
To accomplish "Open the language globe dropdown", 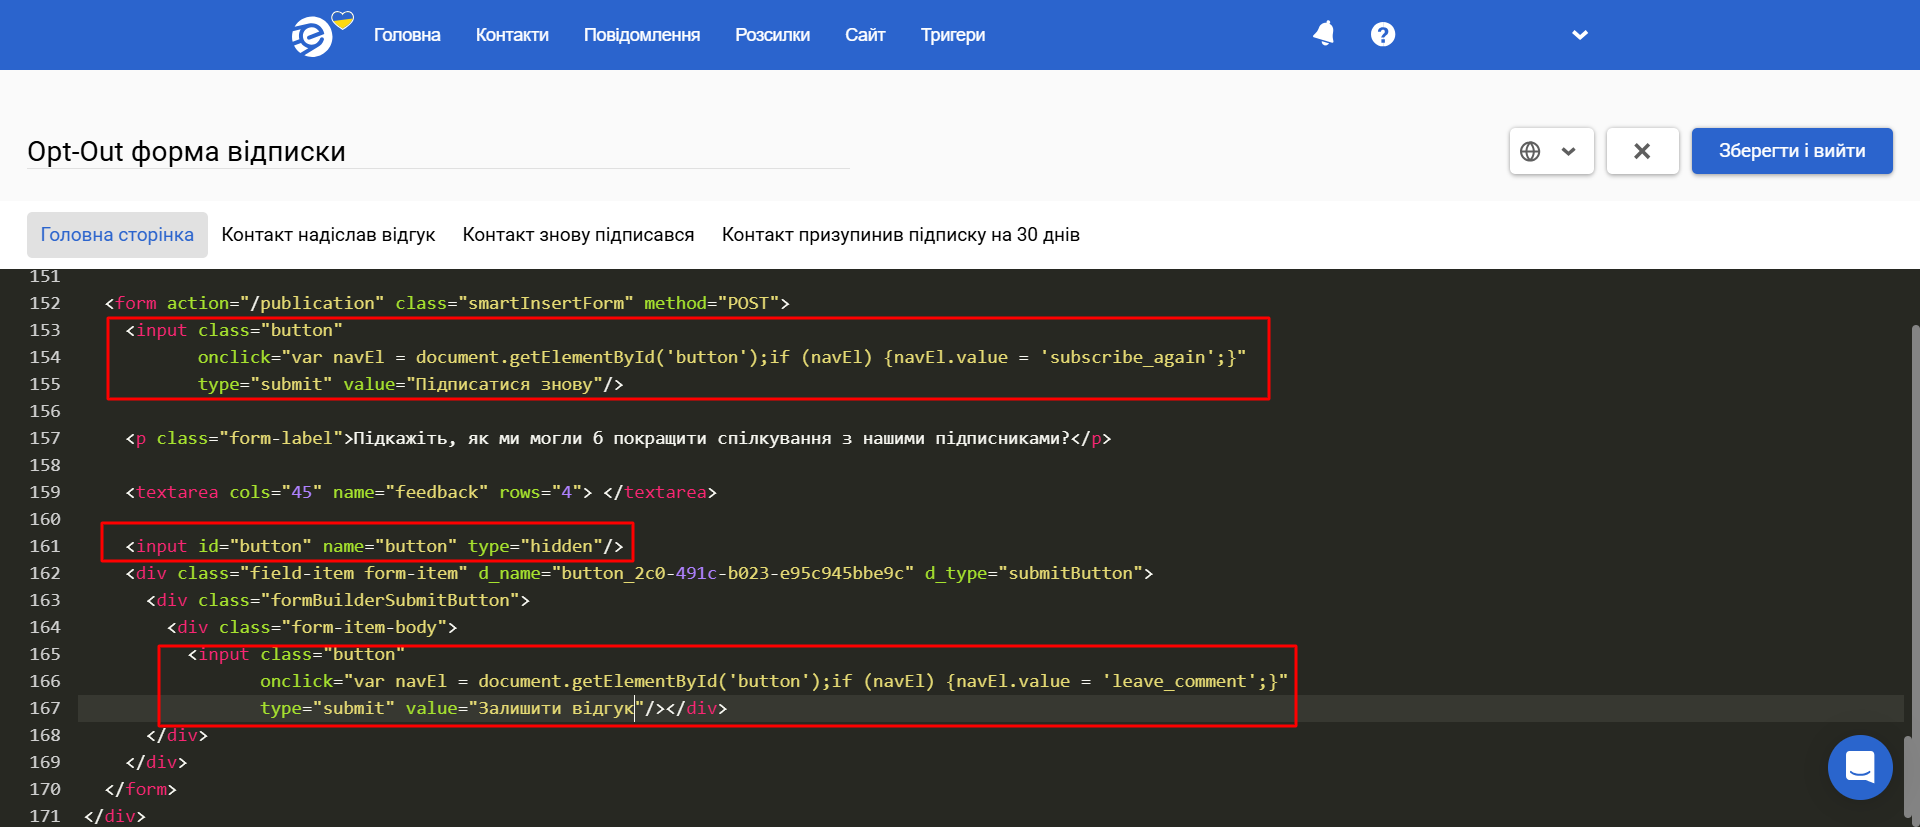I will point(1551,151).
